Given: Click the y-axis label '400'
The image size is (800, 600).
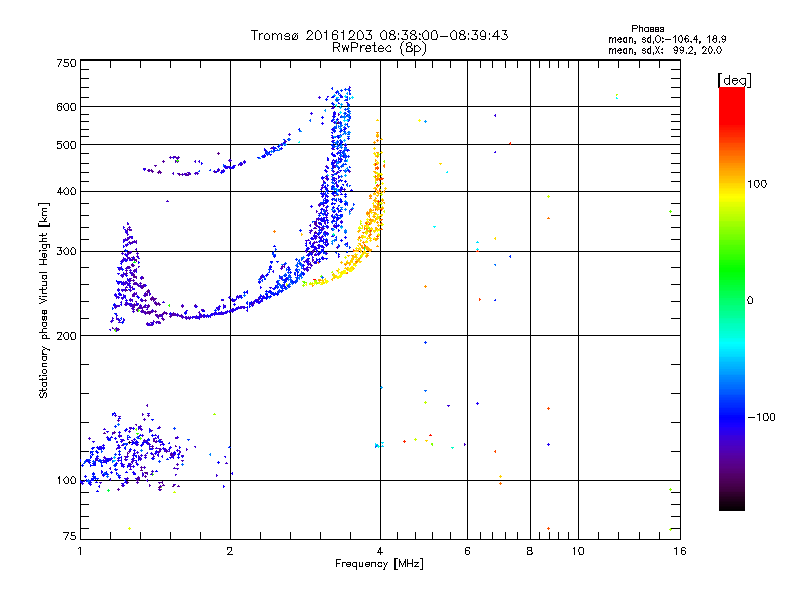Looking at the screenshot, I should [67, 192].
